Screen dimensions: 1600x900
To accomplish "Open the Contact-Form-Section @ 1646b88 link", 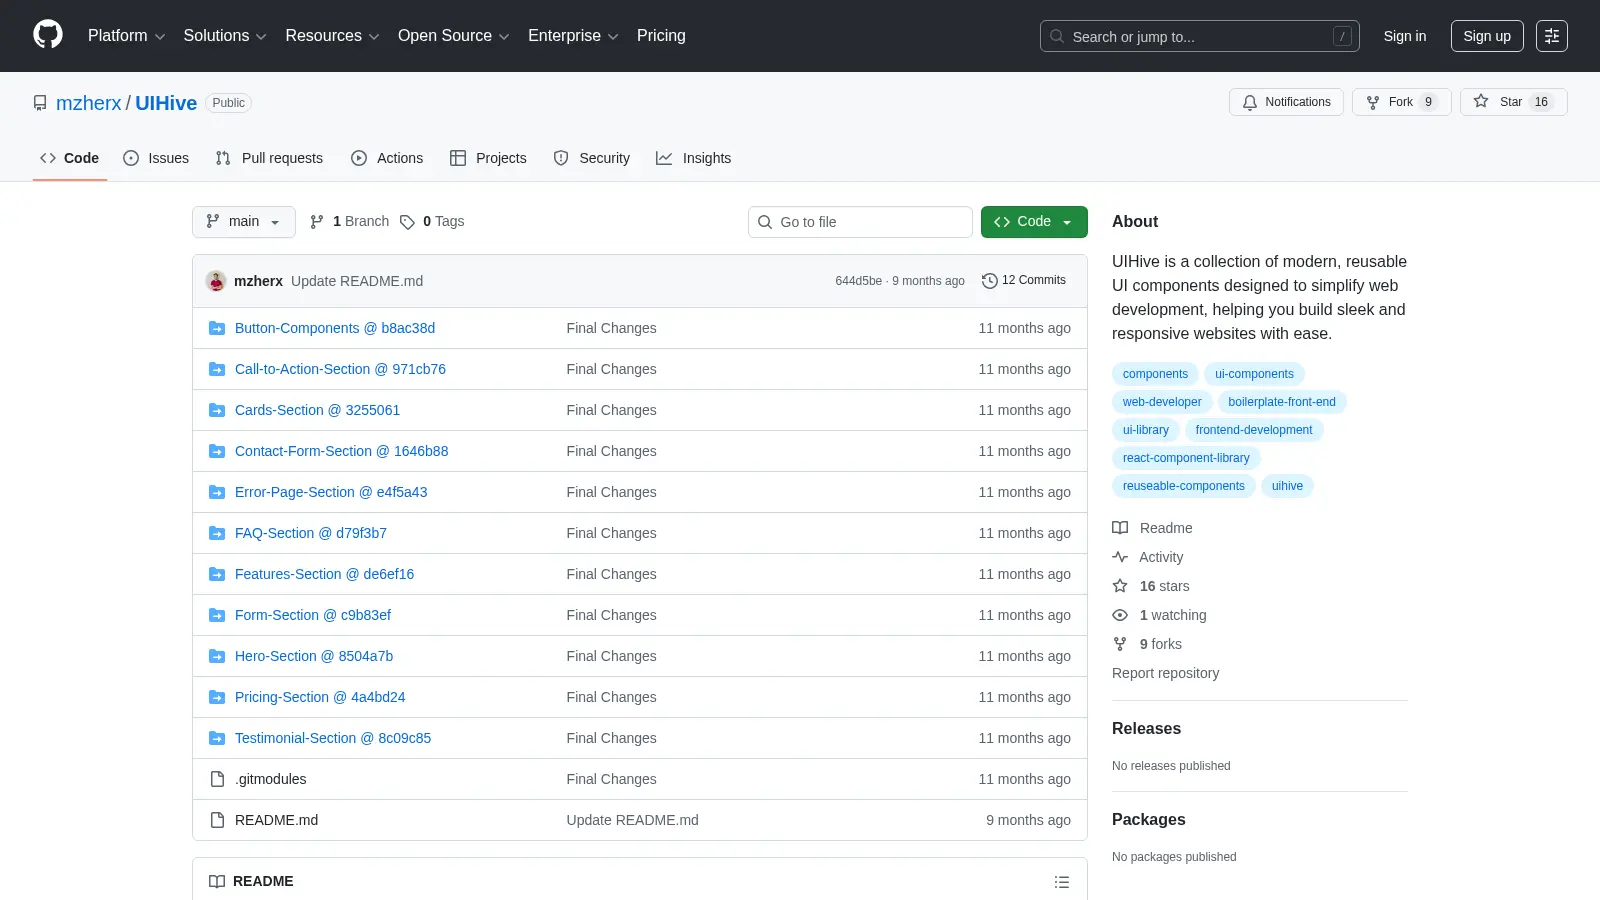I will pyautogui.click(x=341, y=451).
